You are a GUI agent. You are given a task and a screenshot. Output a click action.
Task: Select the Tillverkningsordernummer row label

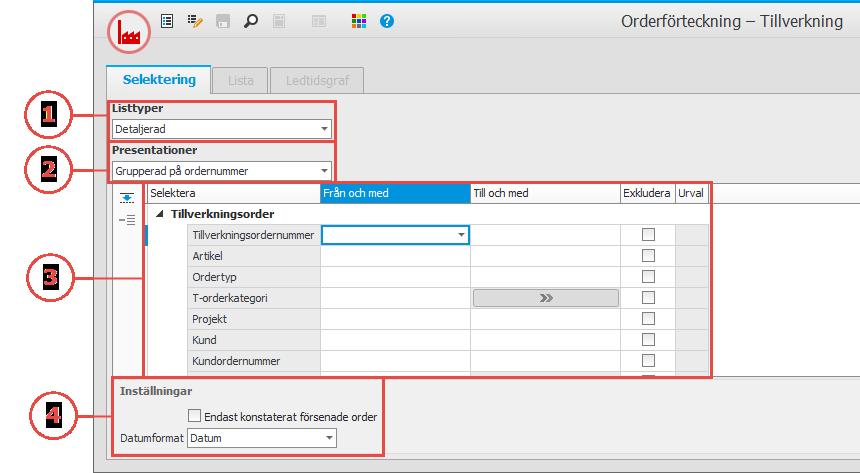pyautogui.click(x=253, y=235)
